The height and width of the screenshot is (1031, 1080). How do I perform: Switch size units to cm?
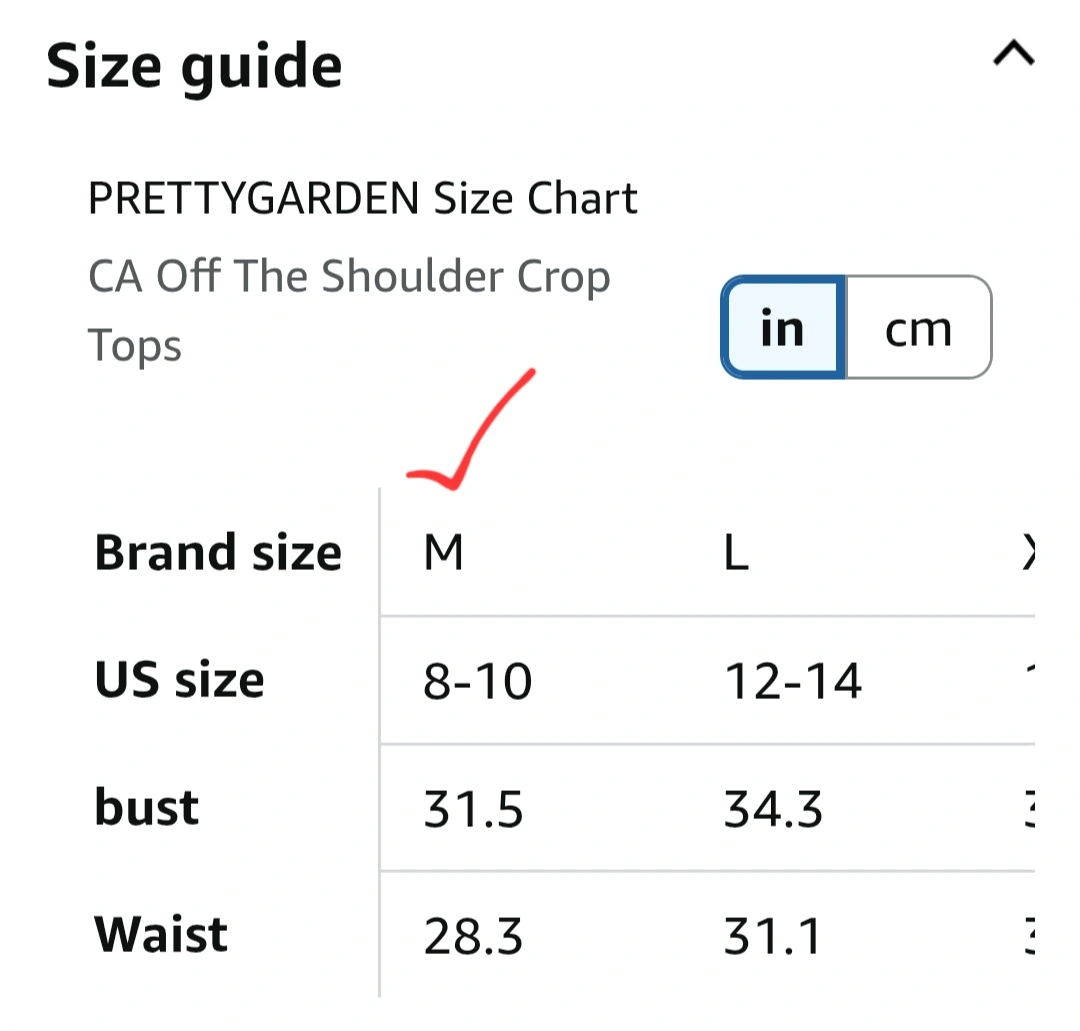click(x=918, y=328)
